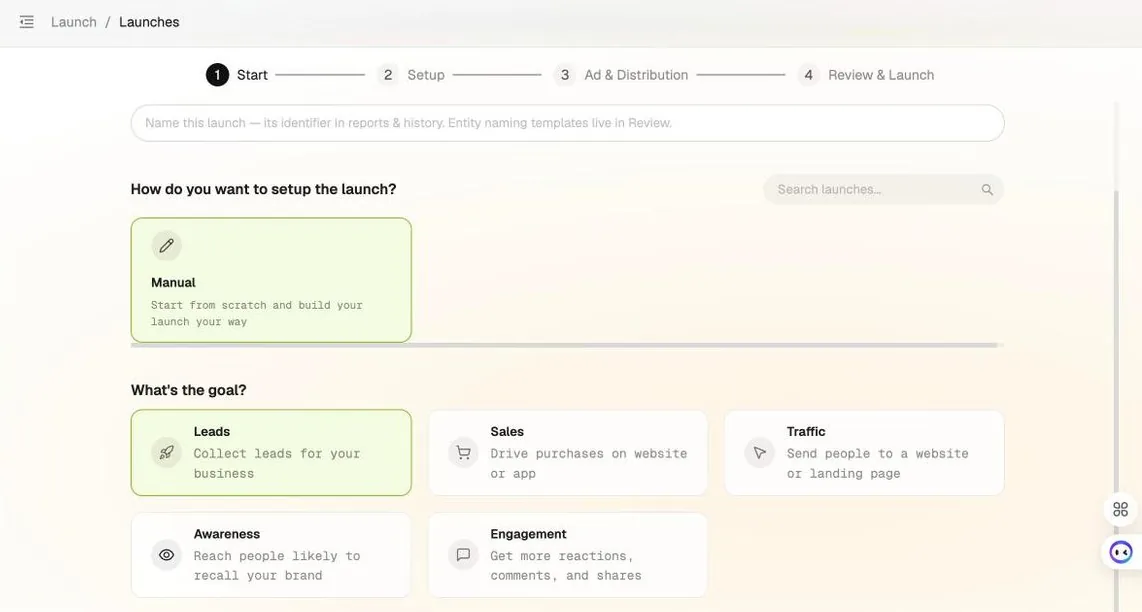Screen dimensions: 1142x612
Task: Toggle the sidebar menu icon
Action: (x=26, y=22)
